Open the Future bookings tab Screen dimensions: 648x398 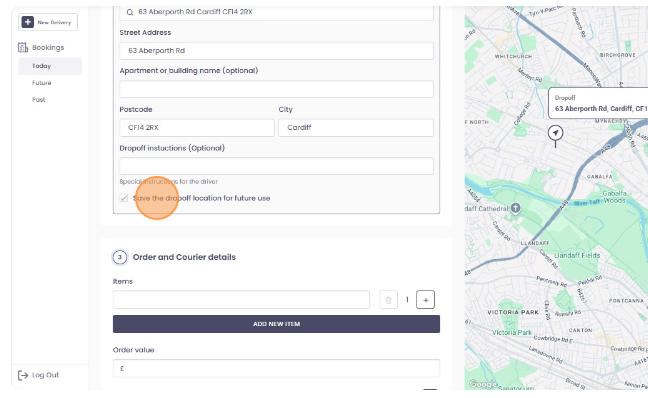(42, 83)
